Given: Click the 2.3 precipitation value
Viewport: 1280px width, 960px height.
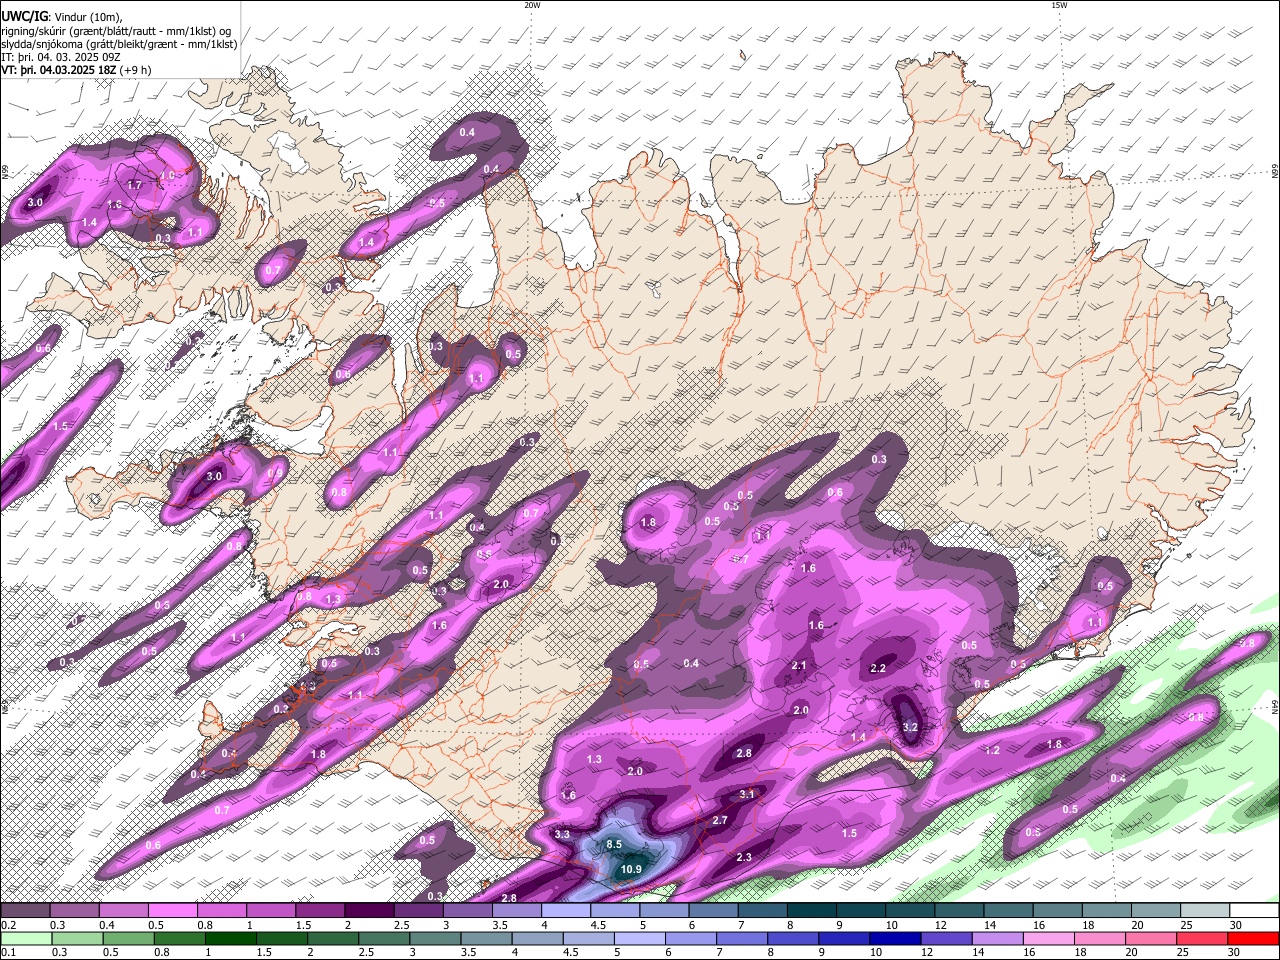Looking at the screenshot, I should coord(744,858).
